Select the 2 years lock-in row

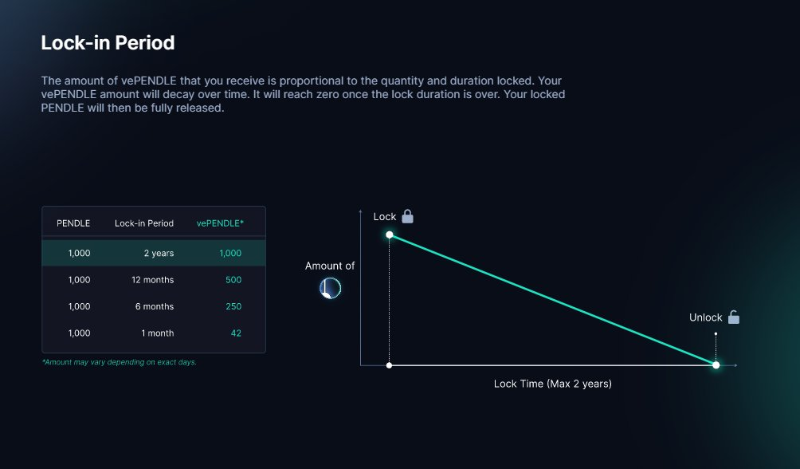tap(154, 253)
